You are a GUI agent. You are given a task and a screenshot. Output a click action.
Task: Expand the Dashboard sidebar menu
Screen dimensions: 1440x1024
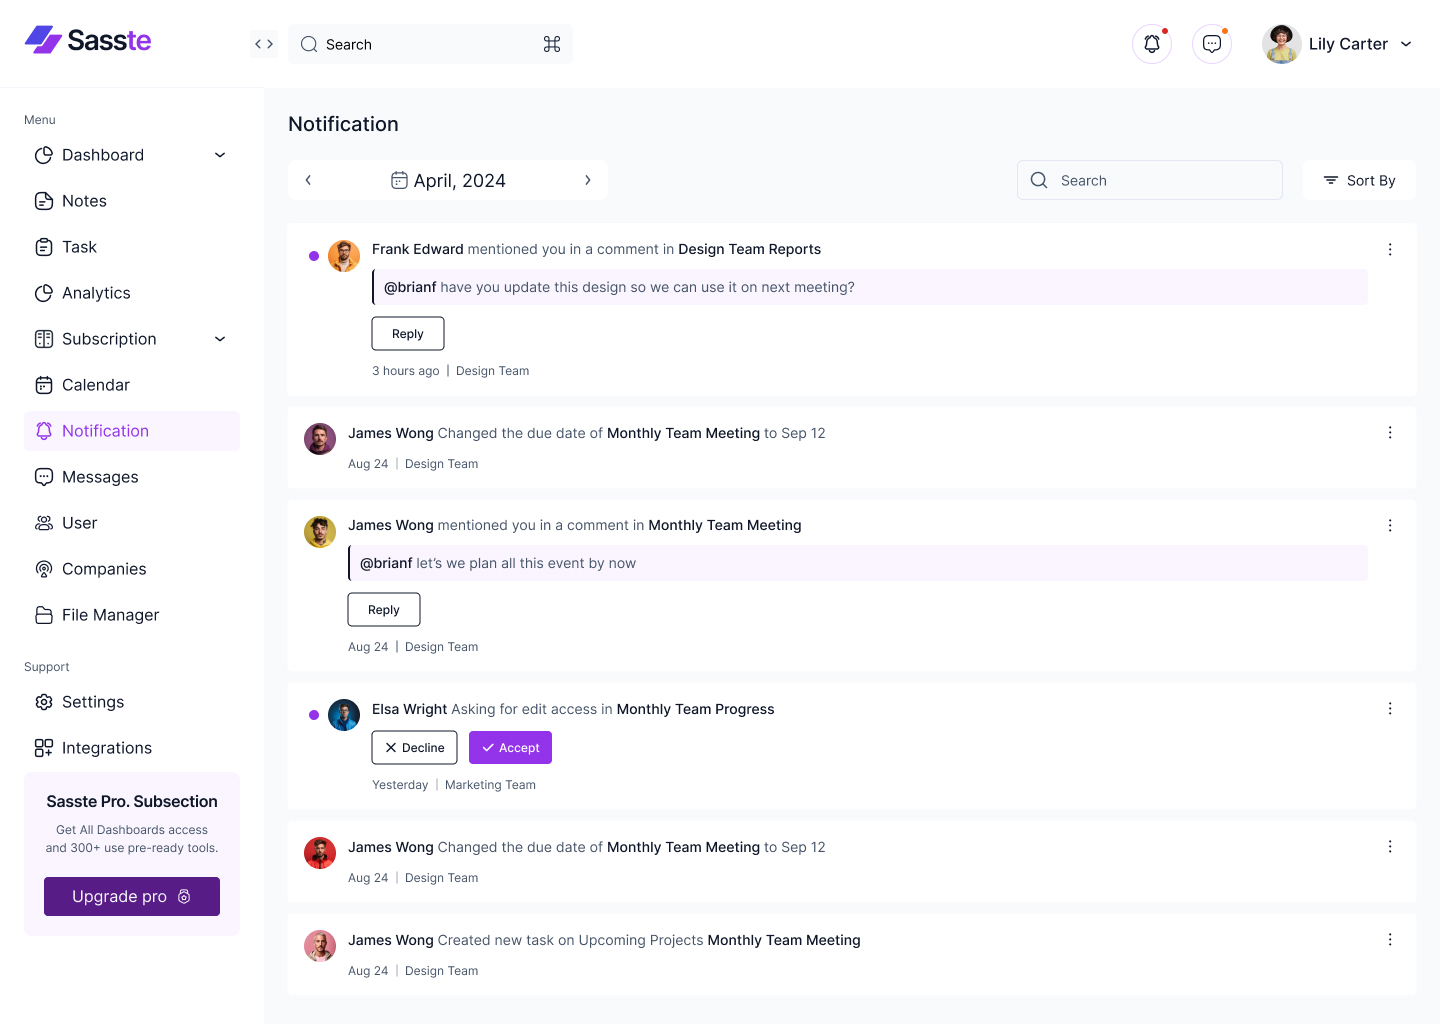[x=219, y=155]
